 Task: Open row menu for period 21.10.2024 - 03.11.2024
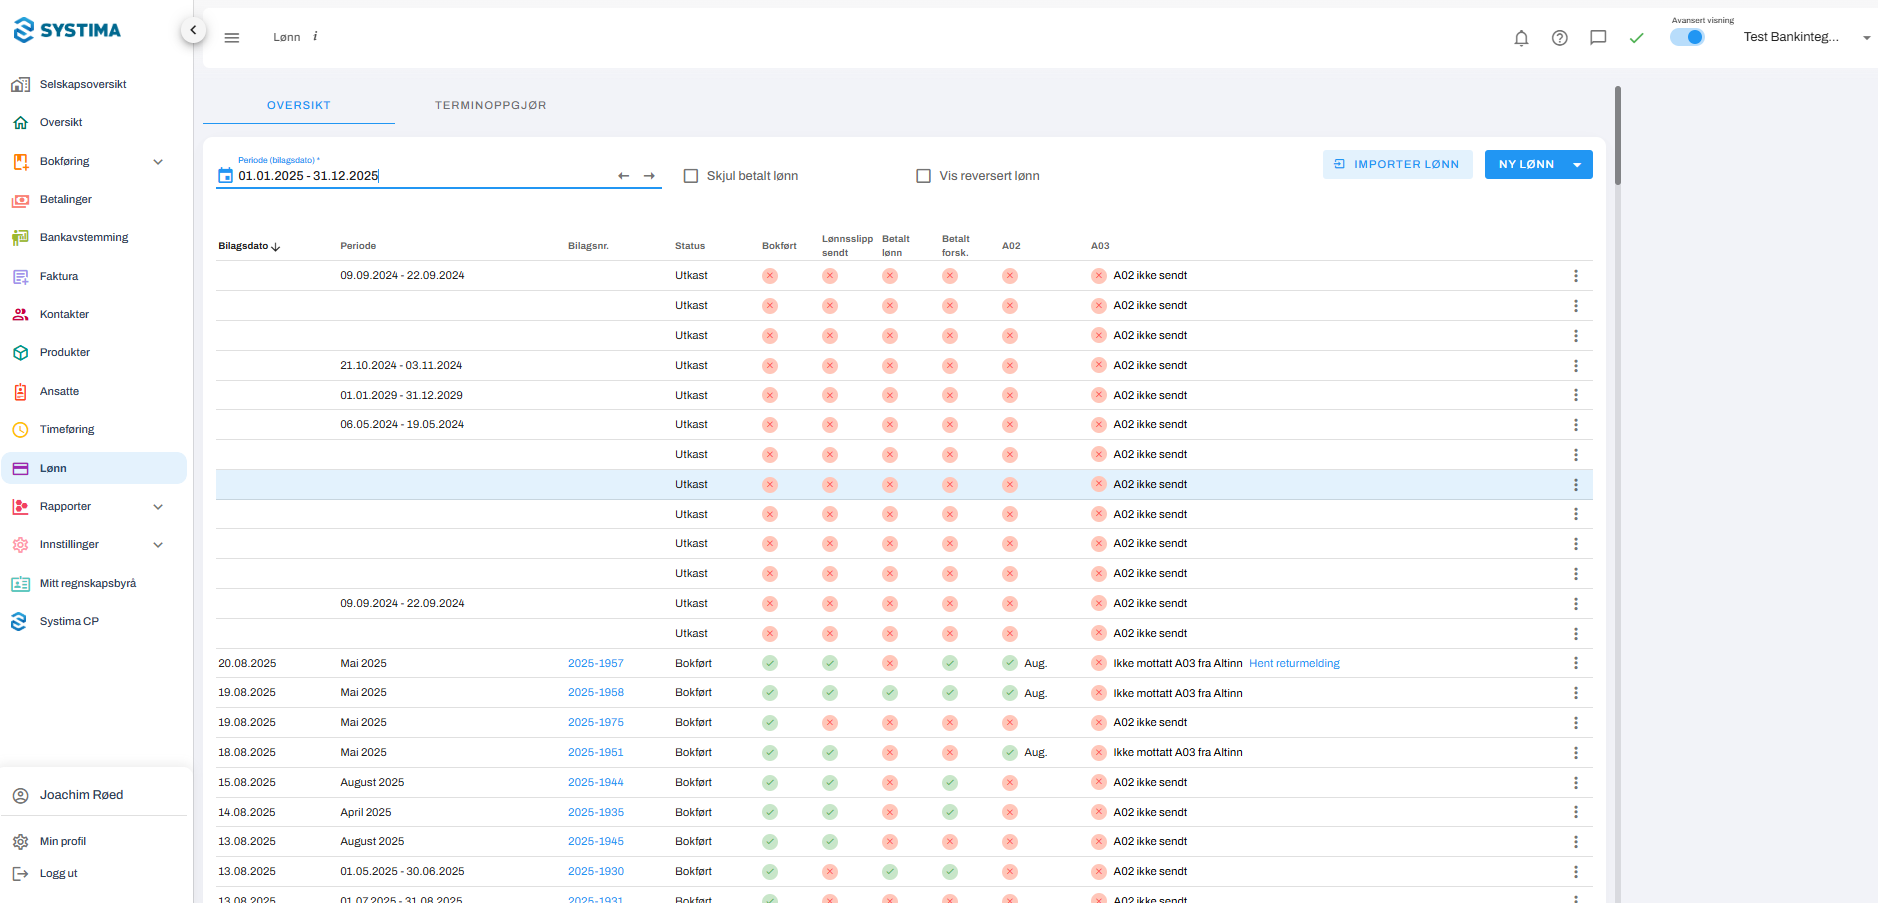point(1575,365)
